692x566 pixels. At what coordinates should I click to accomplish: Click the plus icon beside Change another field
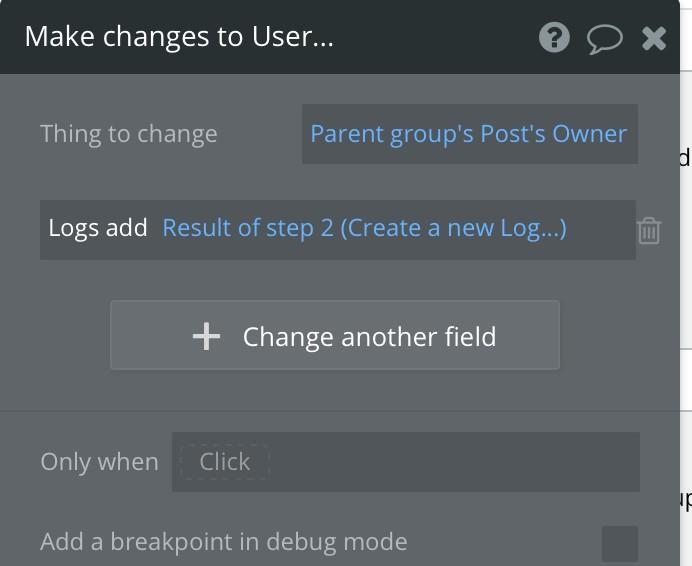[206, 336]
